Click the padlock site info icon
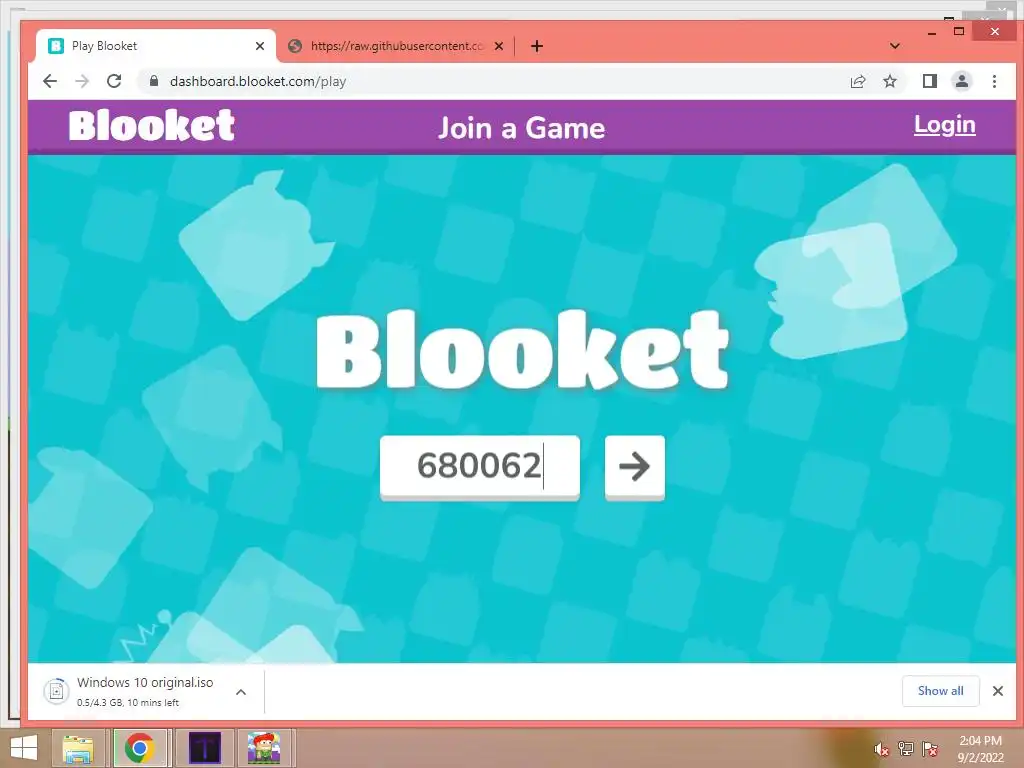The width and height of the screenshot is (1024, 768). point(153,81)
